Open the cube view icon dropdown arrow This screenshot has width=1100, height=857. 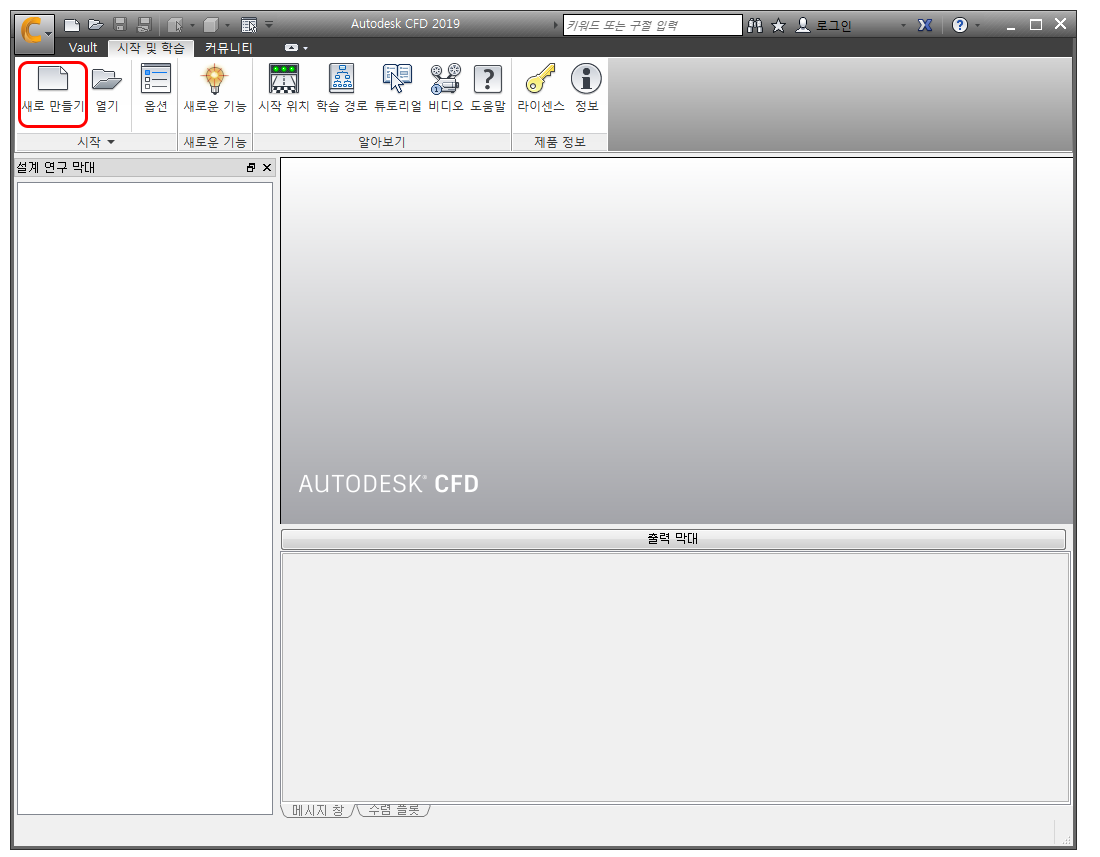tap(227, 25)
